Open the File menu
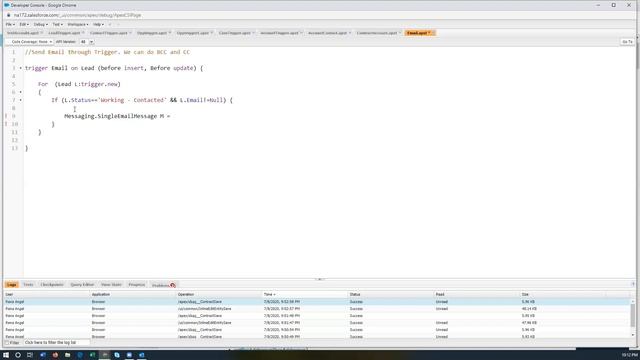This screenshot has height=360, width=640. point(10,24)
